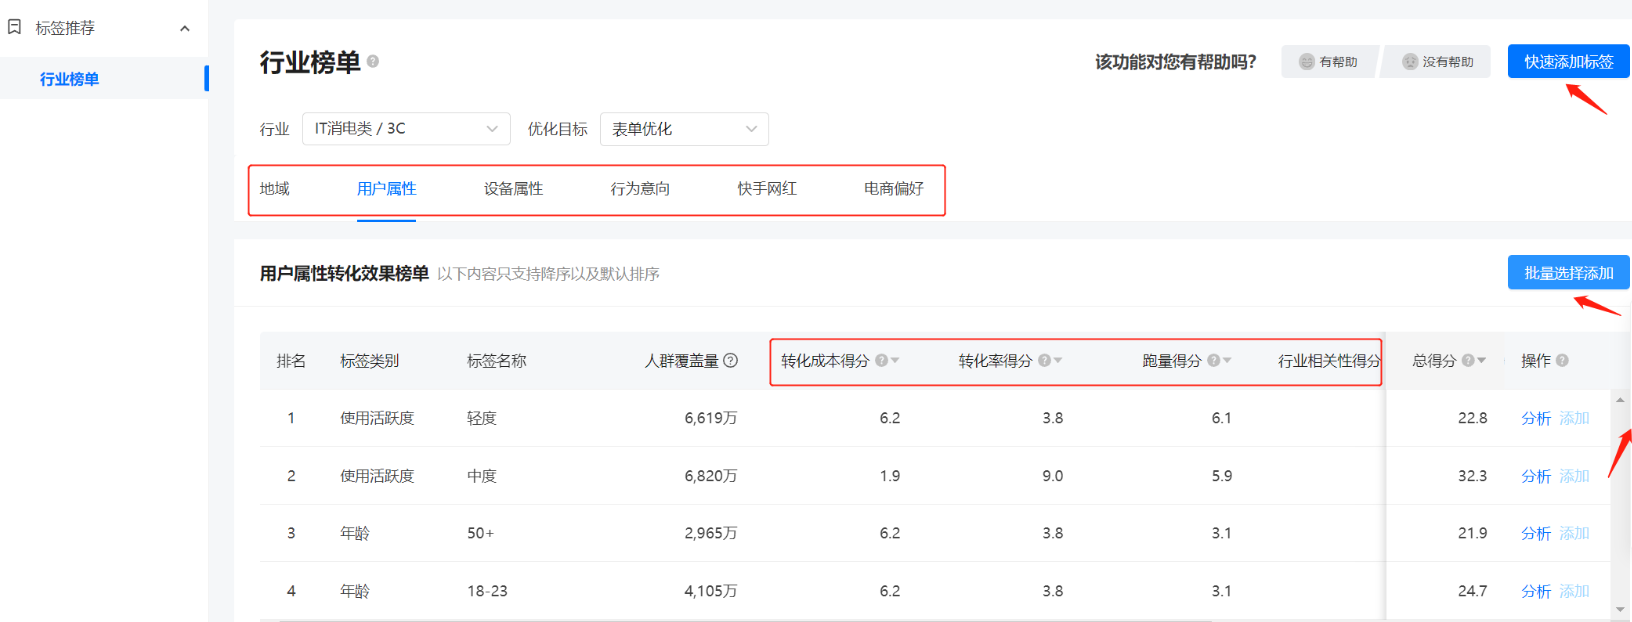The image size is (1632, 622).
Task: Open the 行业 dropdown showing IT消电类 / 3C
Action: pyautogui.click(x=406, y=129)
